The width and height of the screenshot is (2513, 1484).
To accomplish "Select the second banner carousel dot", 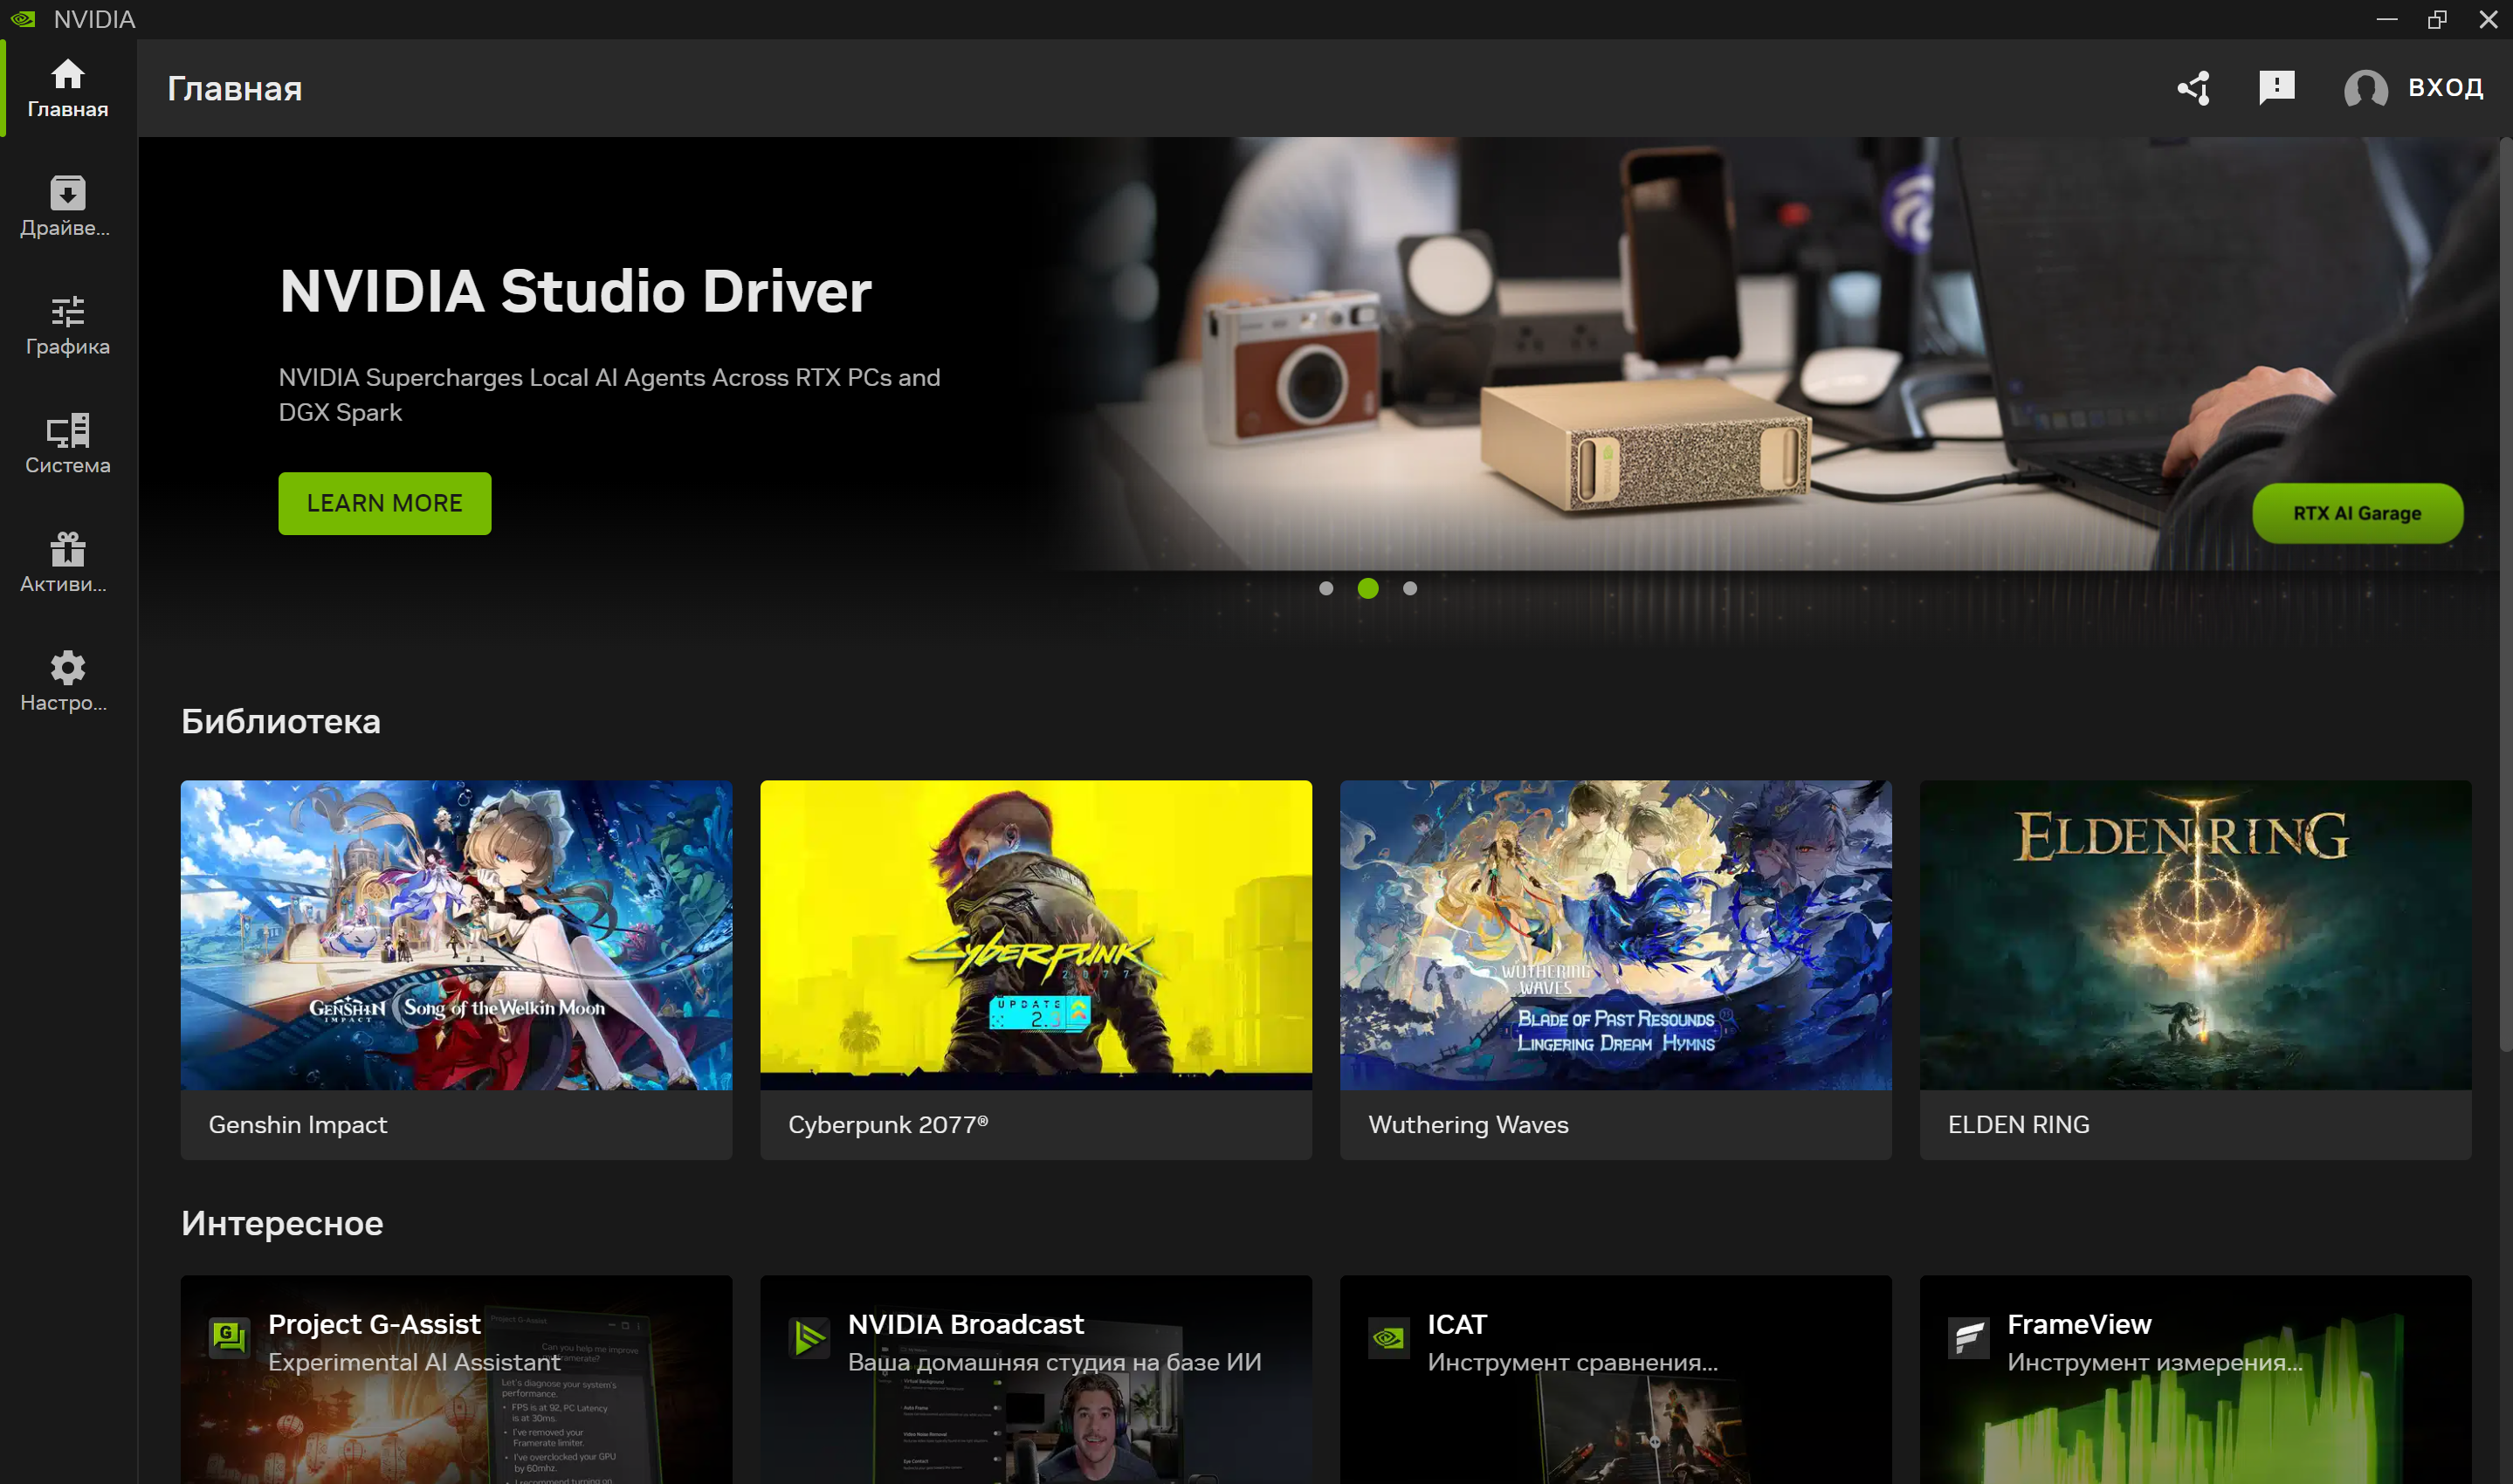I will pyautogui.click(x=1368, y=588).
